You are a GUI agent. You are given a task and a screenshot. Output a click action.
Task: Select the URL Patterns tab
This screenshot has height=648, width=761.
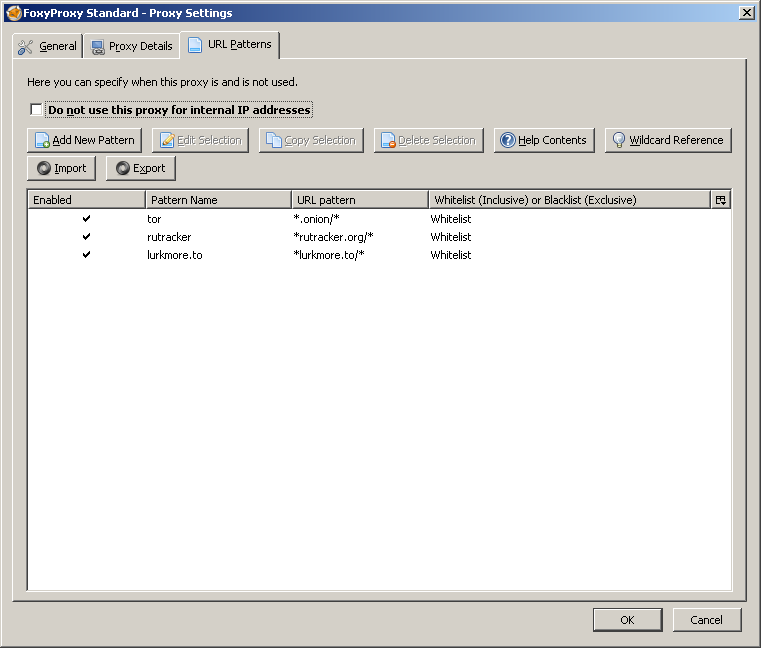tap(230, 45)
